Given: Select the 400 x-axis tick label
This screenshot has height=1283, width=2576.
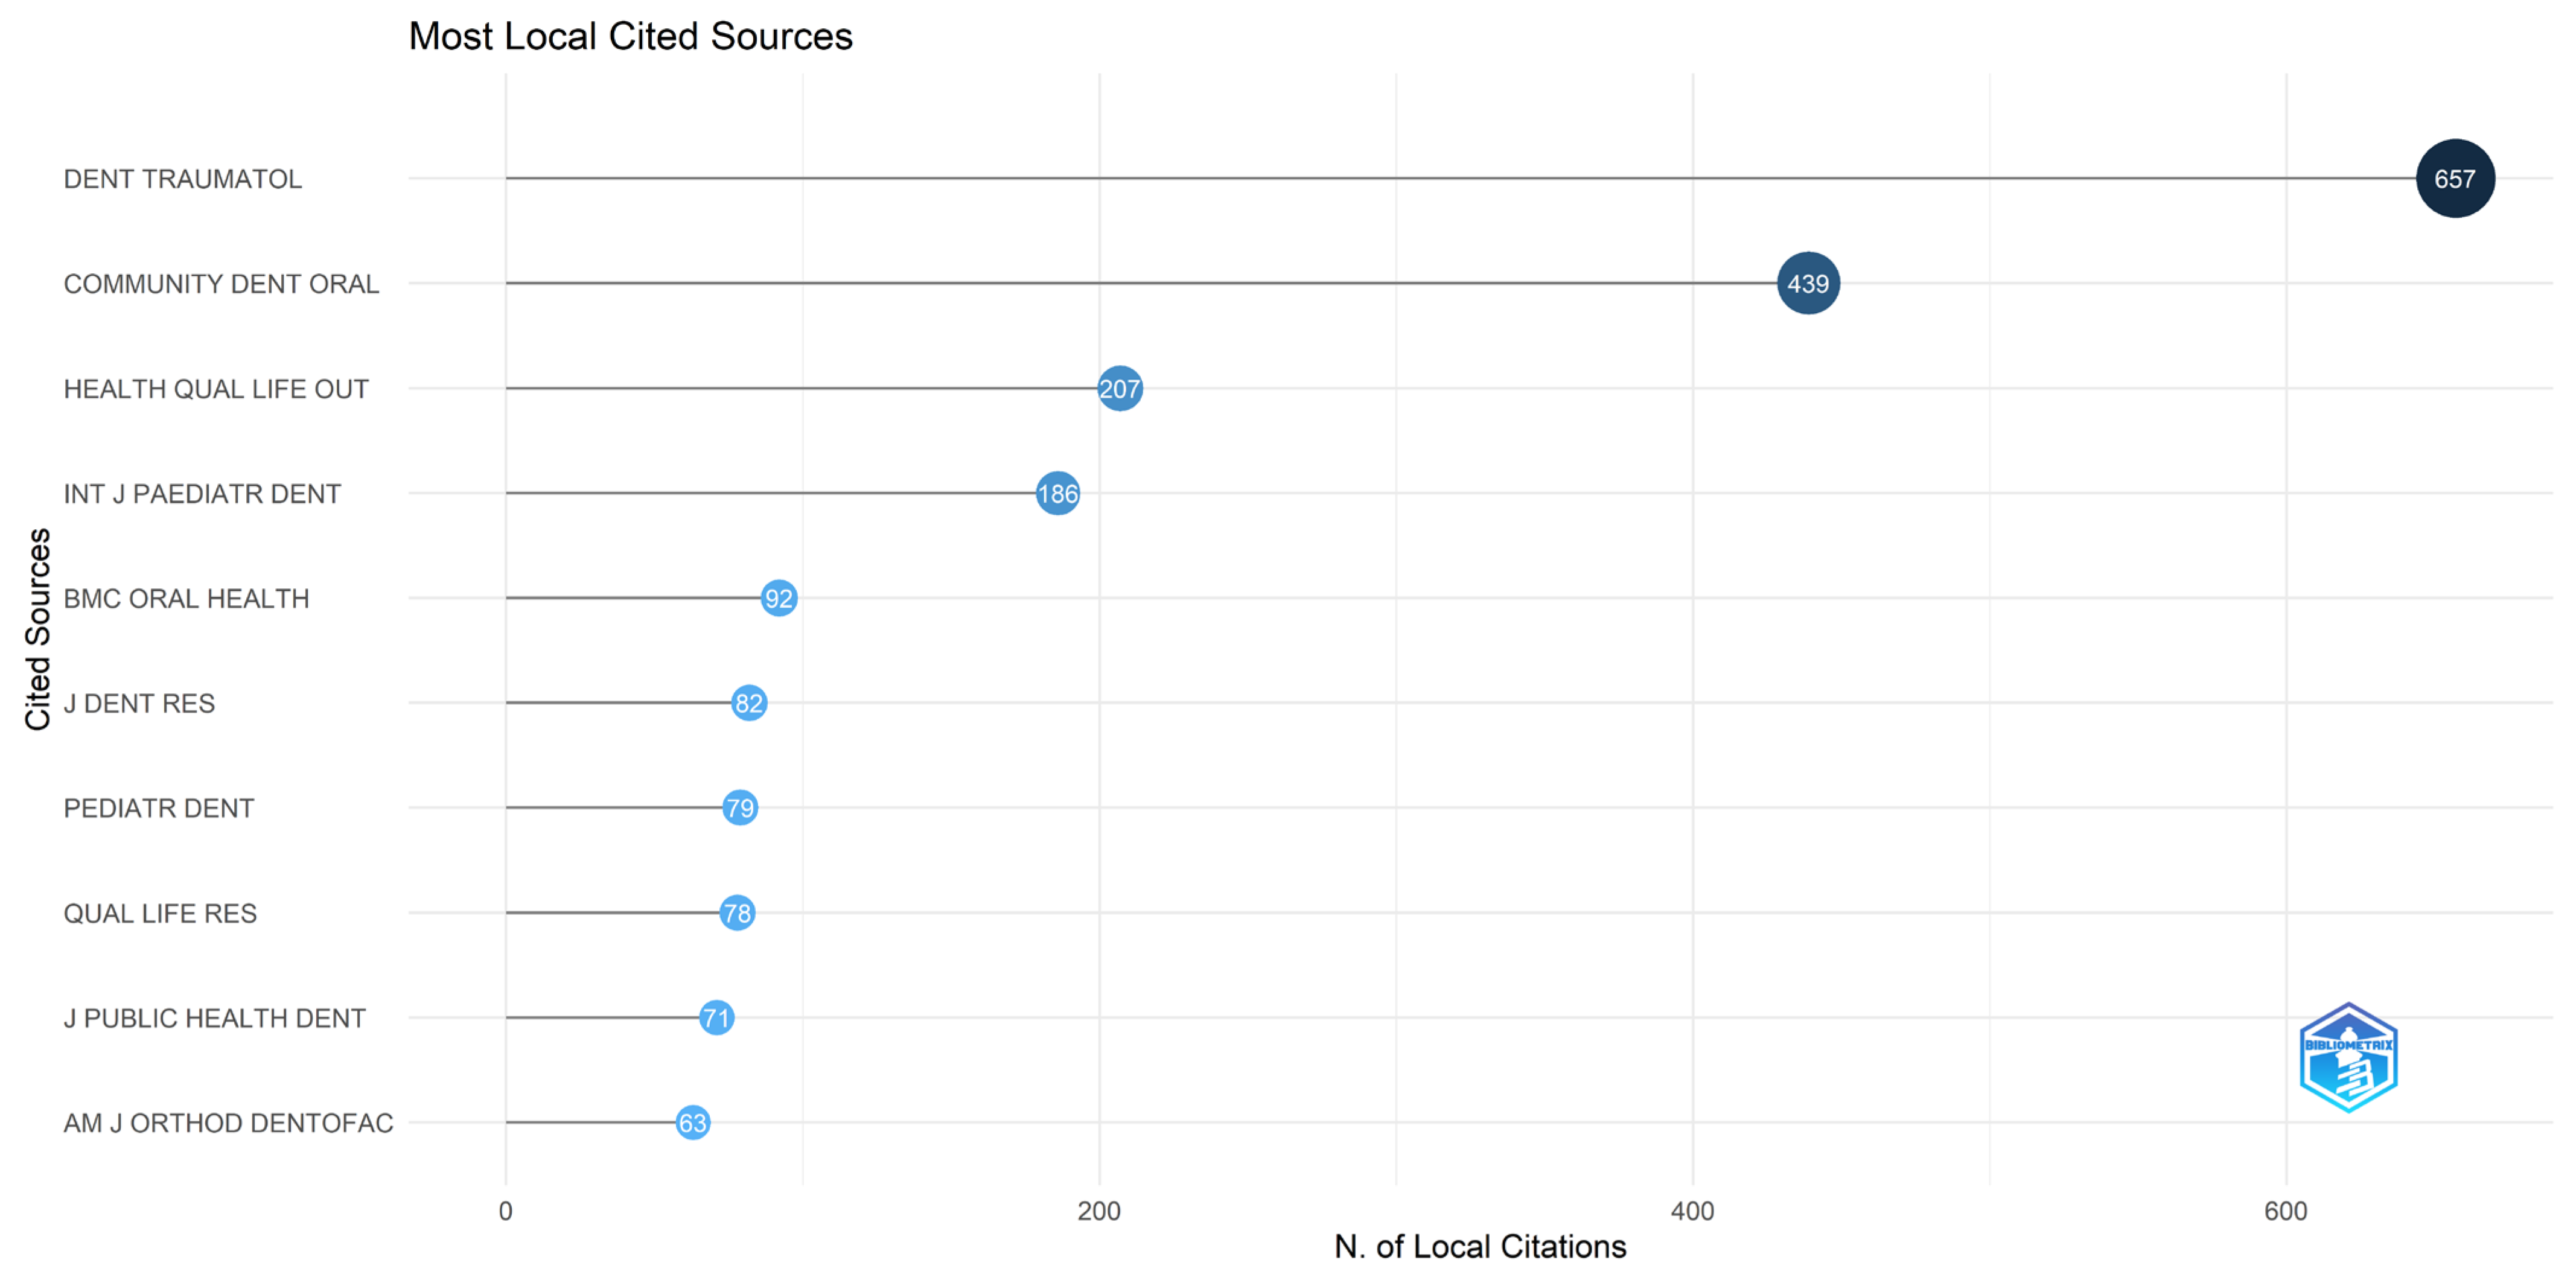Looking at the screenshot, I should pyautogui.click(x=1692, y=1211).
